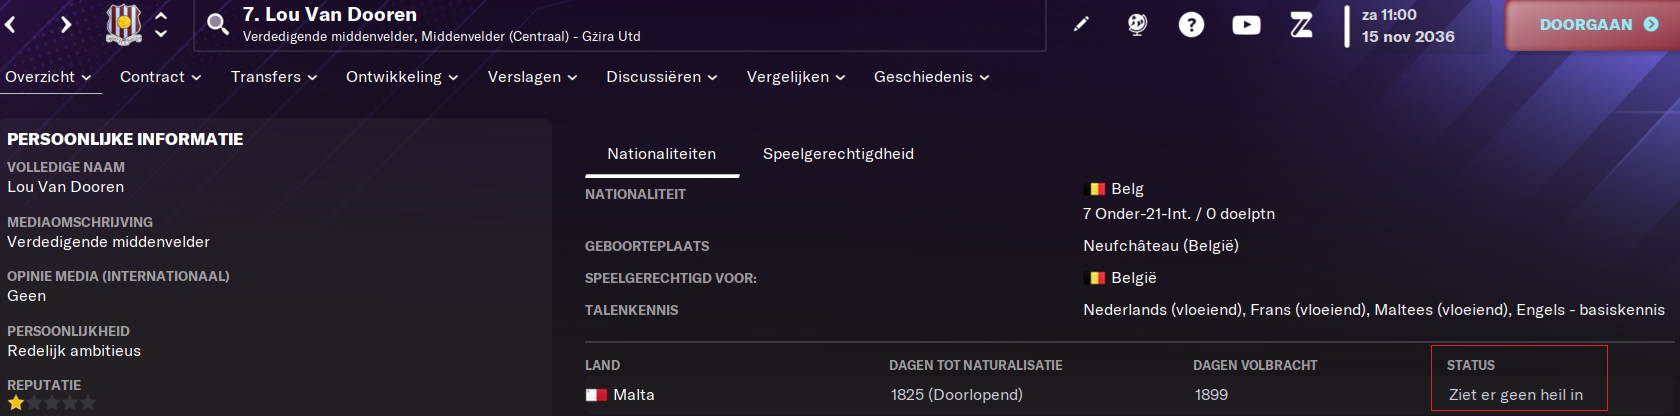Screen dimensions: 1680x416
Task: Go back with the left arrow
Action: click(x=11, y=24)
